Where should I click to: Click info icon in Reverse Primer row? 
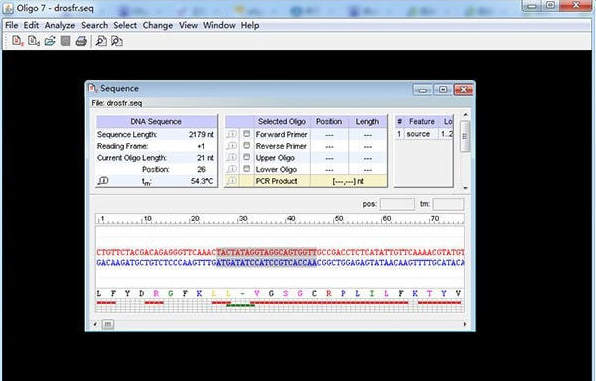tap(231, 146)
